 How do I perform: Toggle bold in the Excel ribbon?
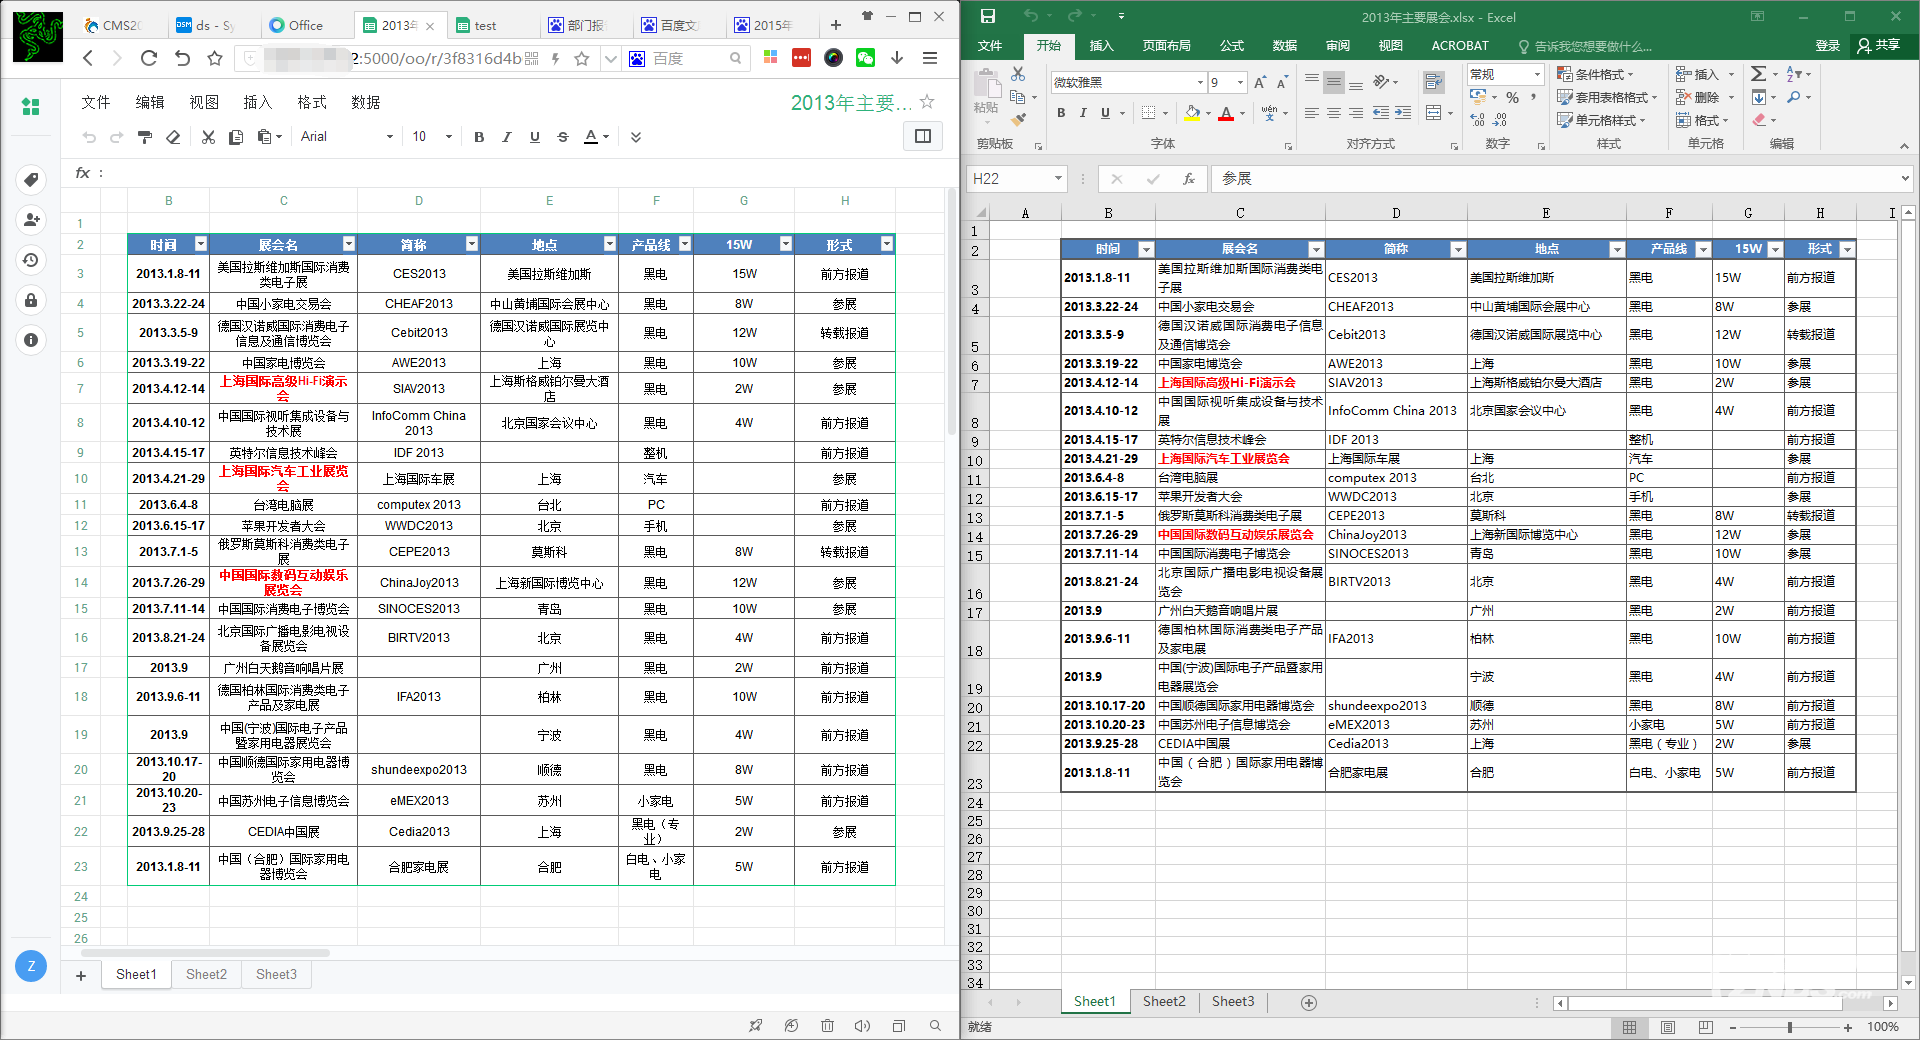[x=1061, y=113]
